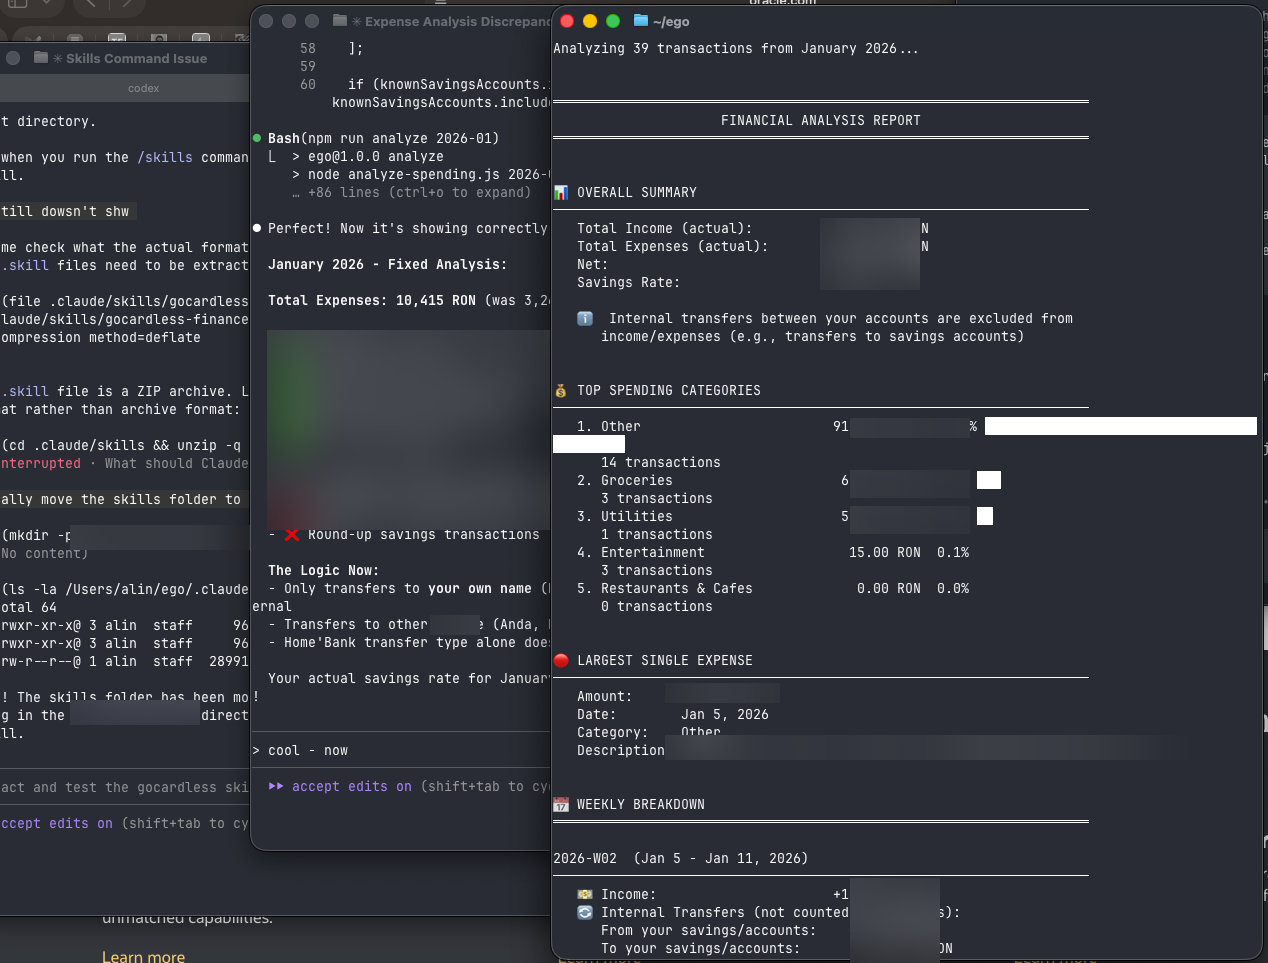Click the calendar icon beside WEEKLY BREAKDOWN
The width and height of the screenshot is (1268, 963).
561,804
